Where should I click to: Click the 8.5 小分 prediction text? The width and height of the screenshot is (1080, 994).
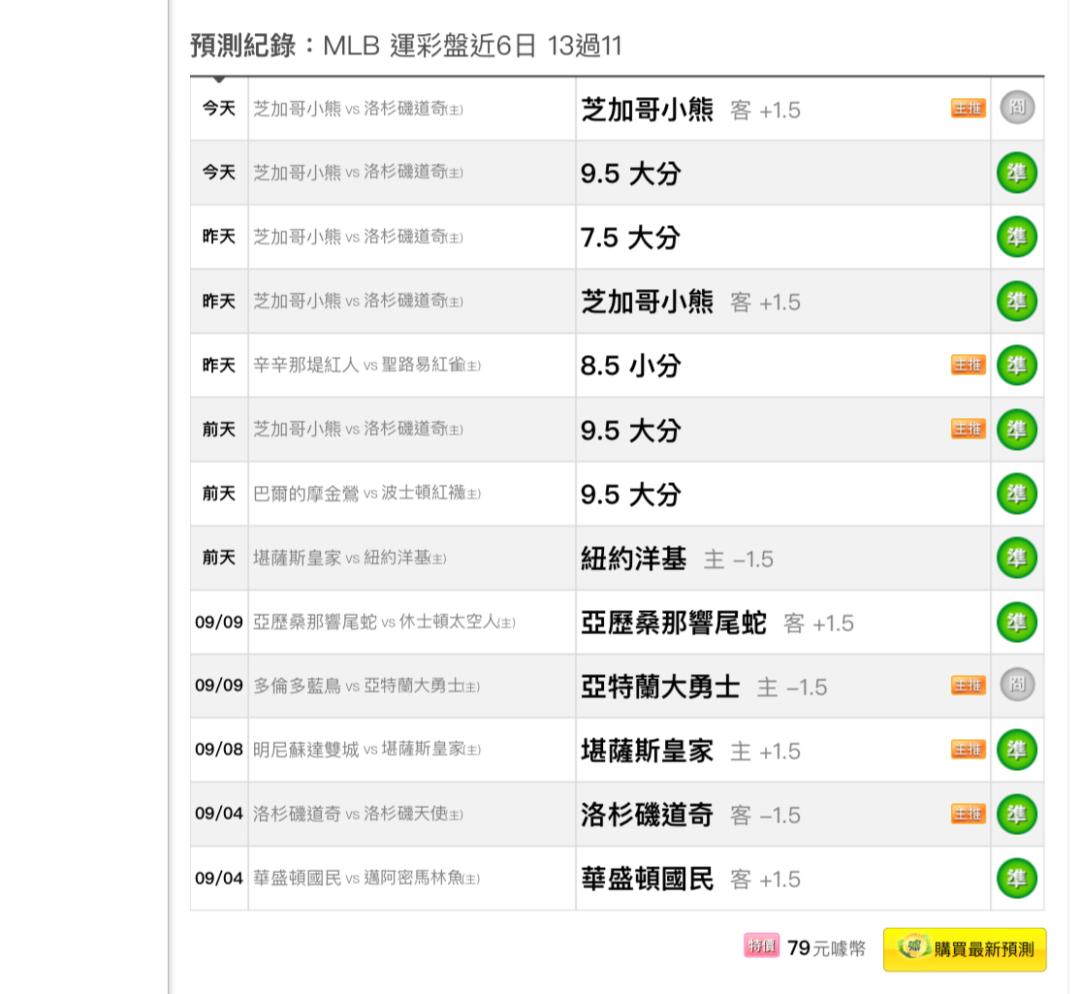click(x=630, y=366)
